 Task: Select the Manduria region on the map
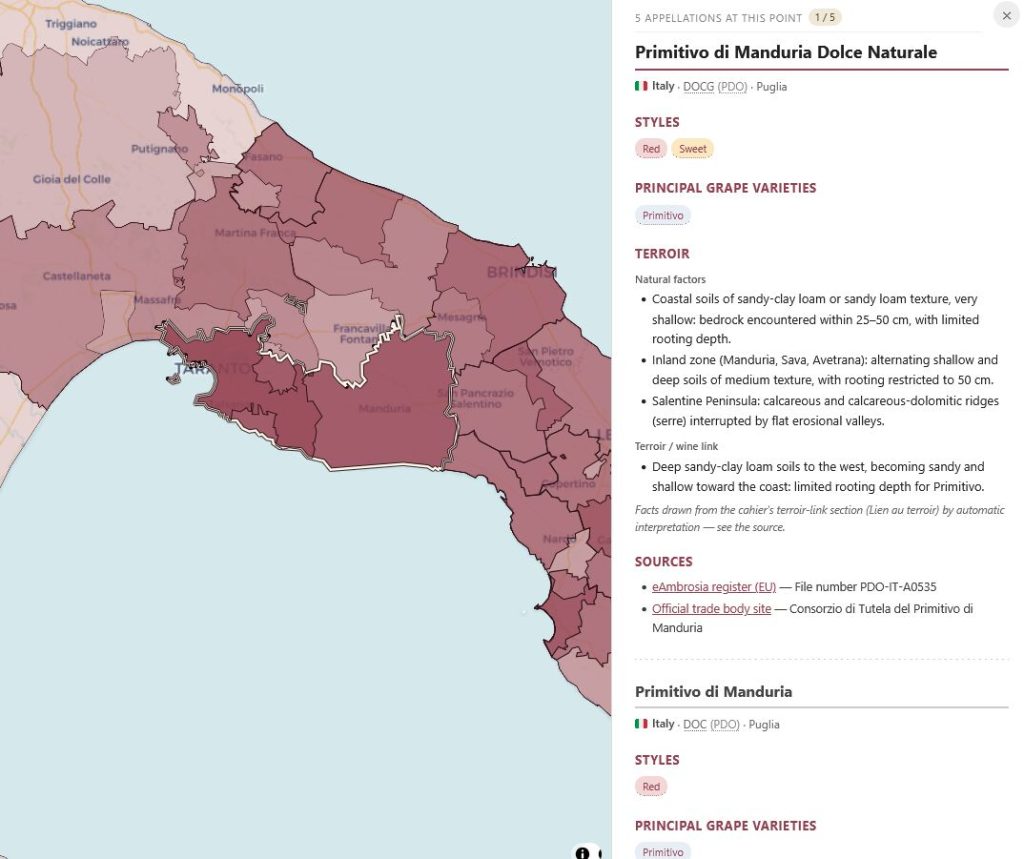382,408
